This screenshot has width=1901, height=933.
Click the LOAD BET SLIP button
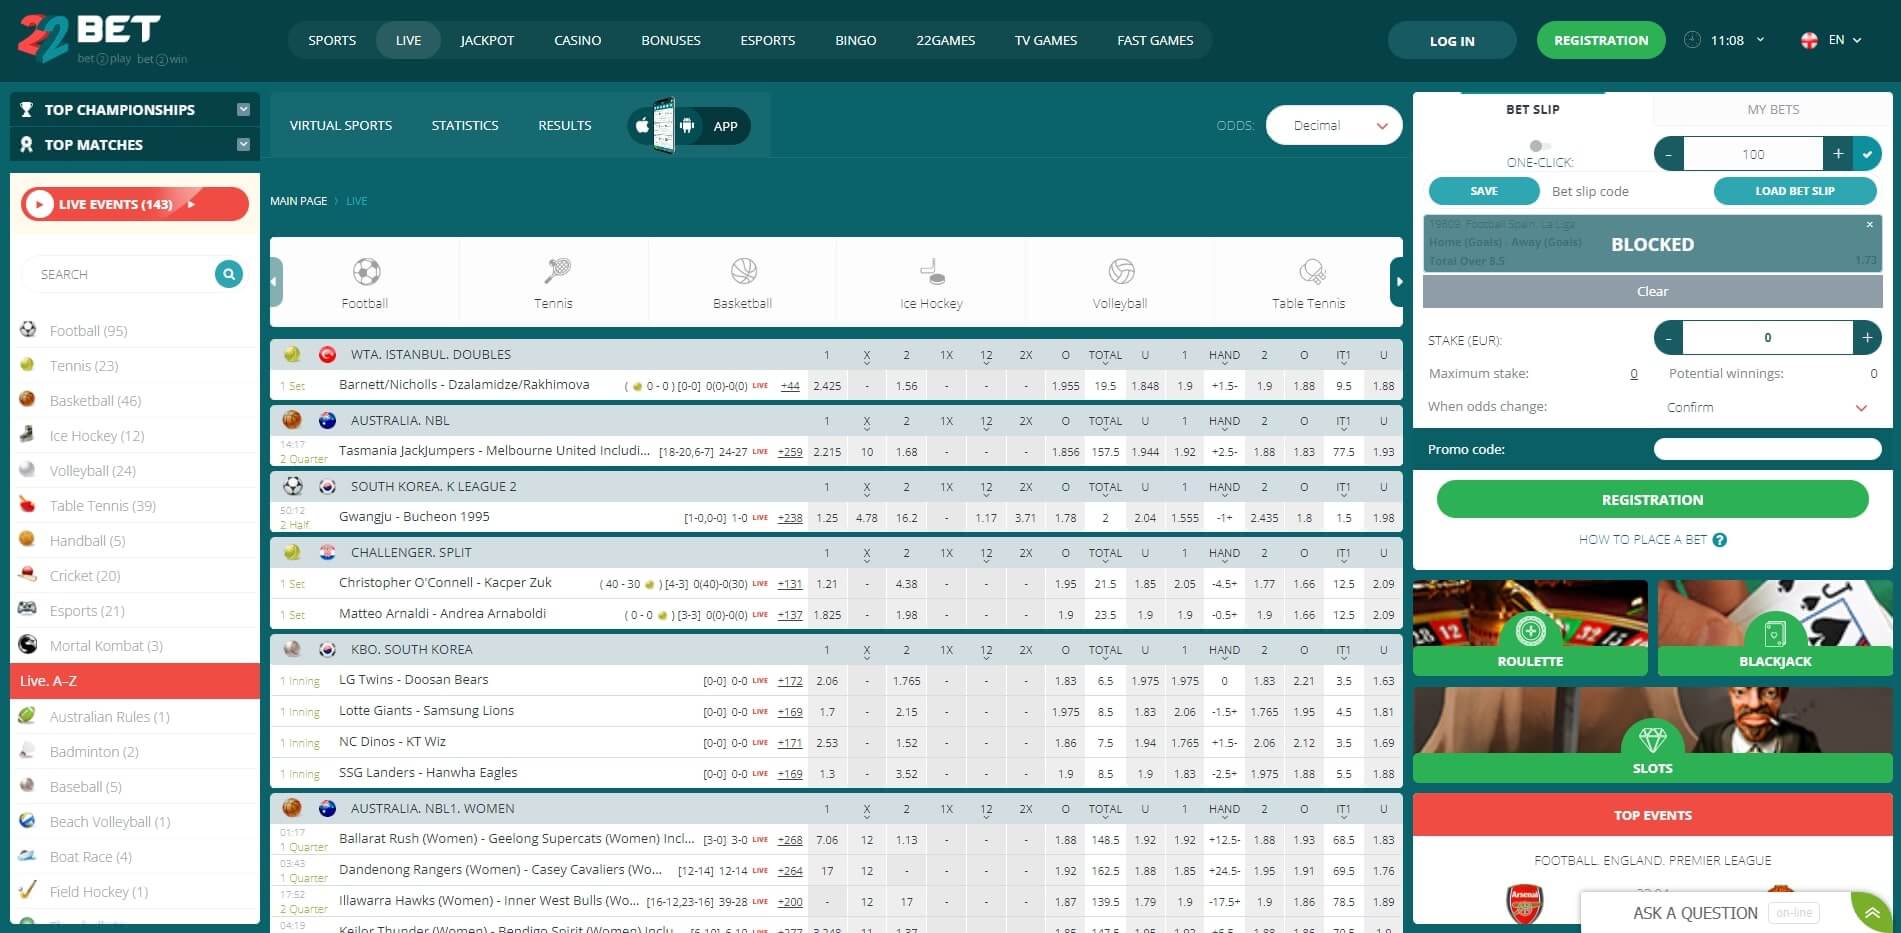coord(1795,190)
